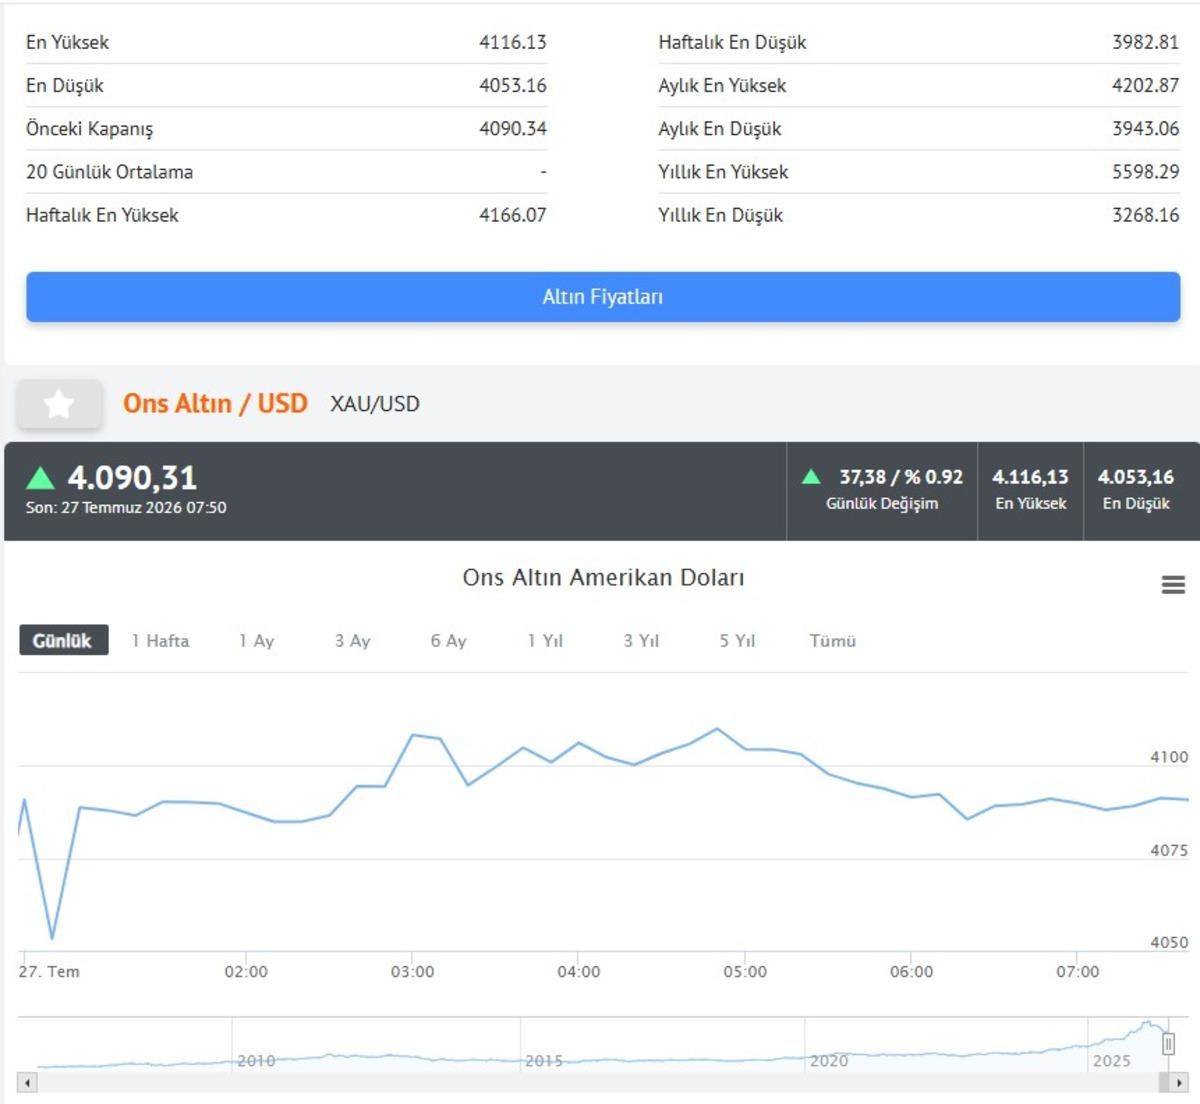This screenshot has height=1104, width=1200.
Task: Select the Günlük range
Action: pos(63,641)
